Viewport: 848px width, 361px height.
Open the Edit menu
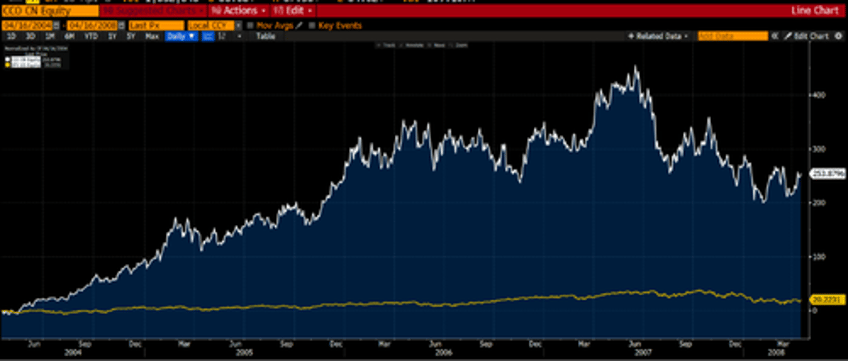point(293,10)
